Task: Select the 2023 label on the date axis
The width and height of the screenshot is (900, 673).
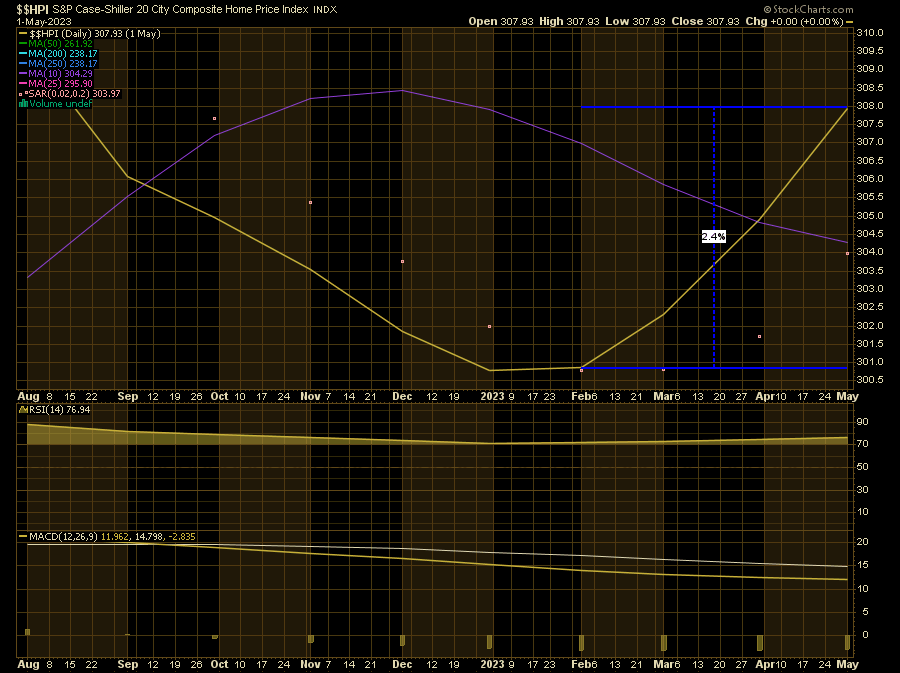Action: coord(492,396)
